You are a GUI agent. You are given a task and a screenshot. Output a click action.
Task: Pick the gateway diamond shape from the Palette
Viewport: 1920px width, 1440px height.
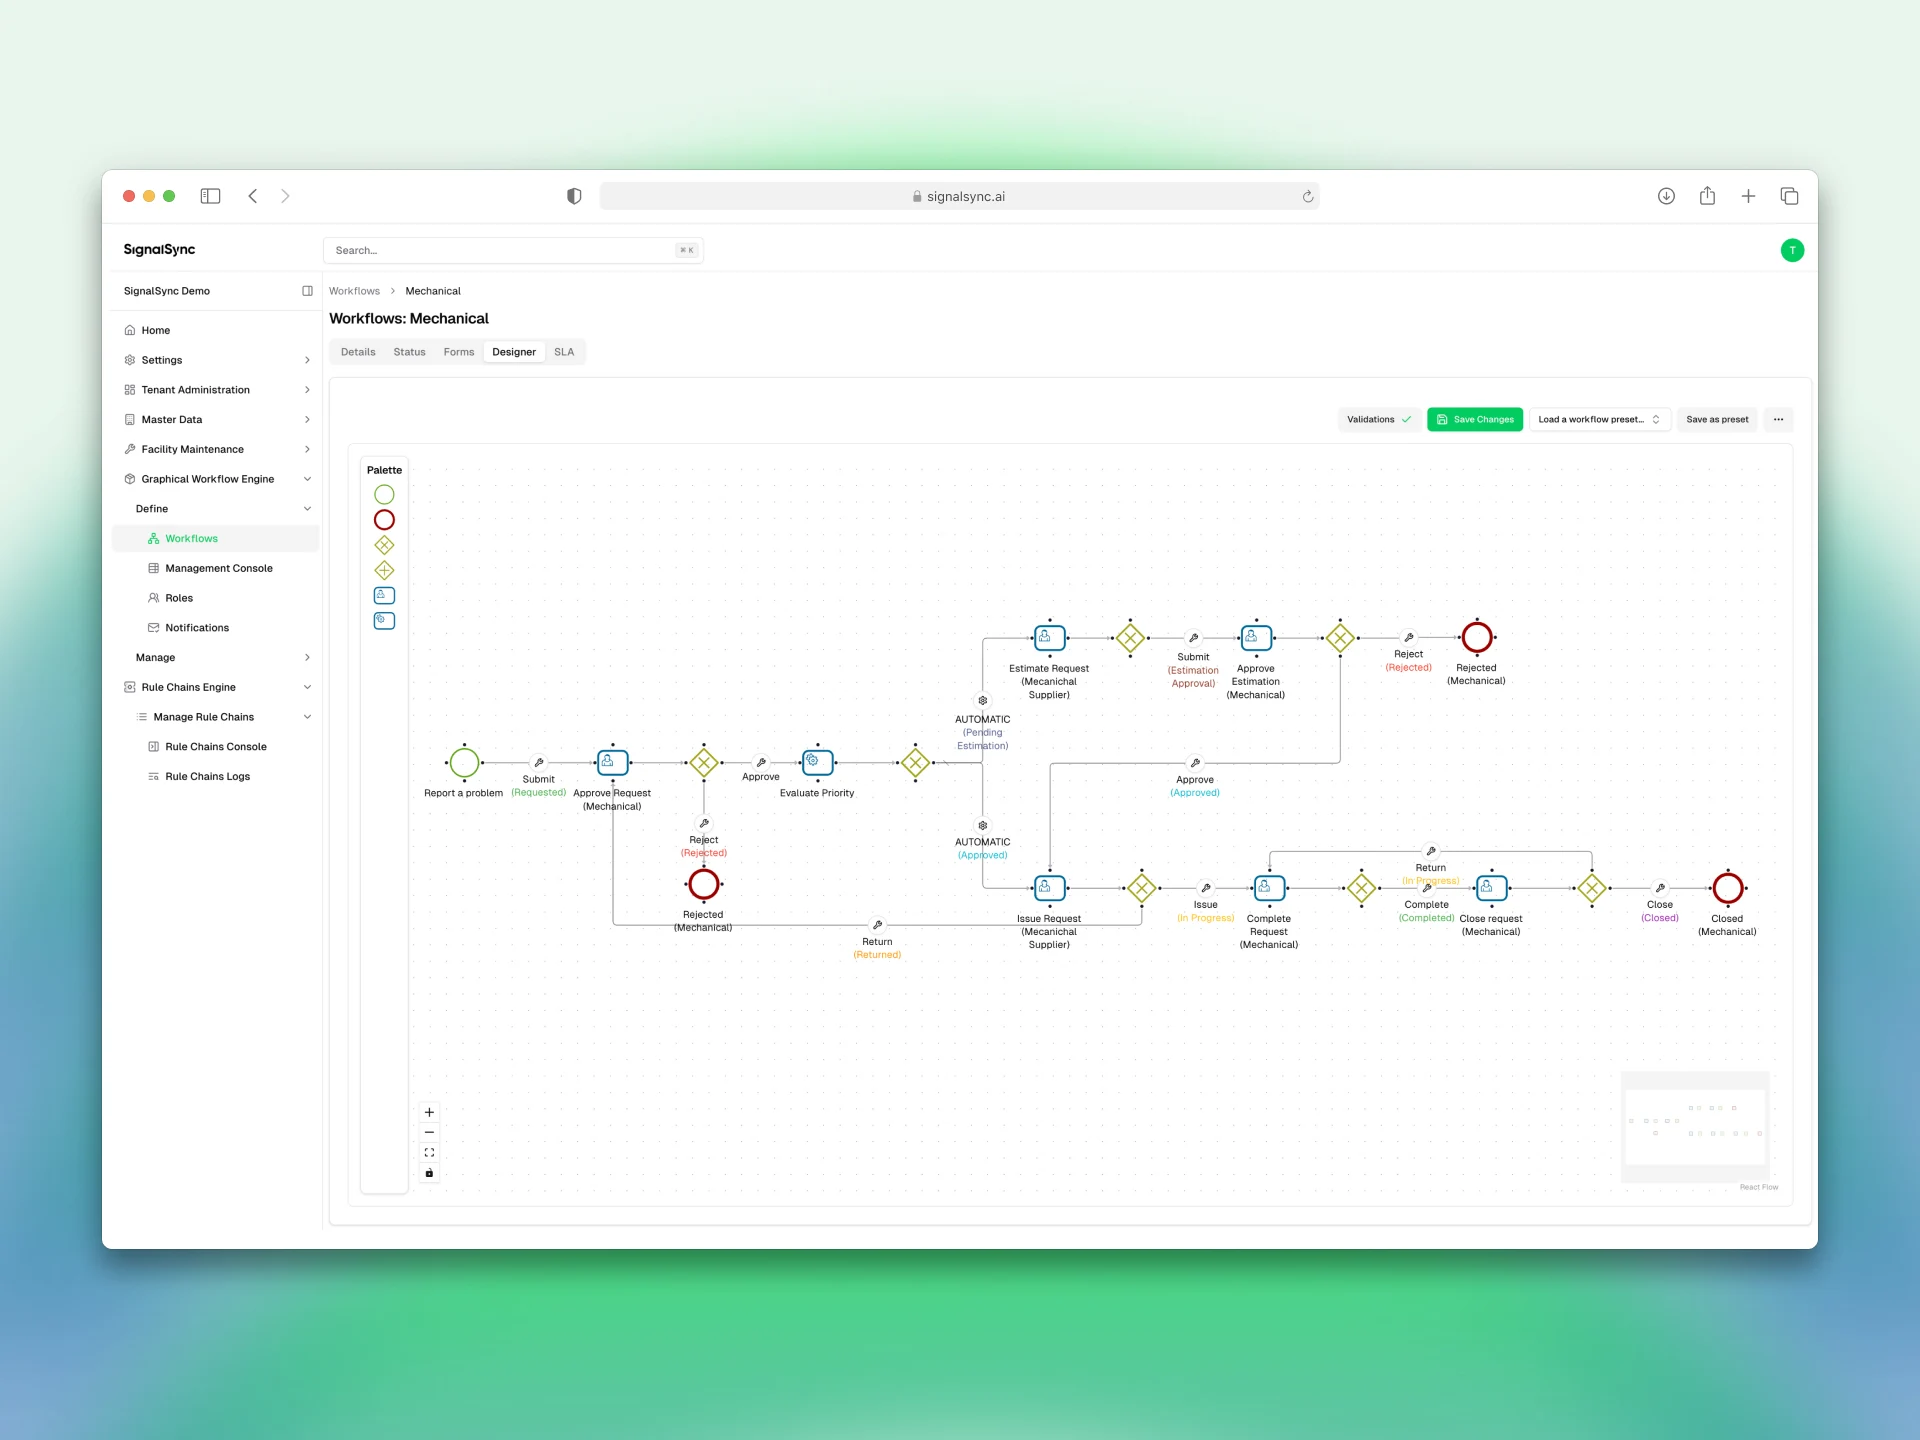[384, 545]
